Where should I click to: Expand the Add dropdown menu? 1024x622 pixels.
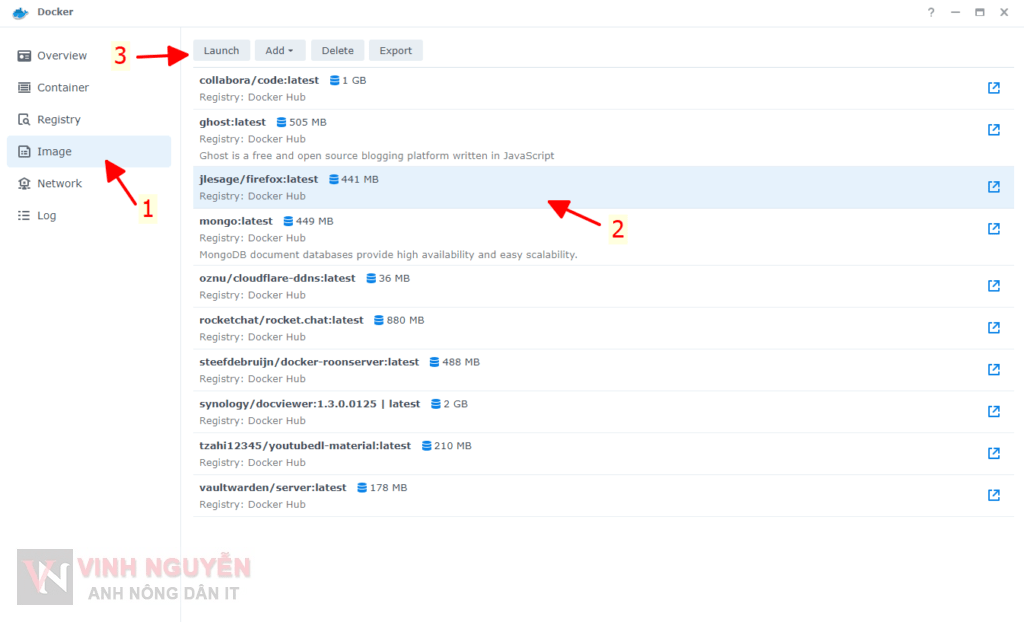point(280,49)
